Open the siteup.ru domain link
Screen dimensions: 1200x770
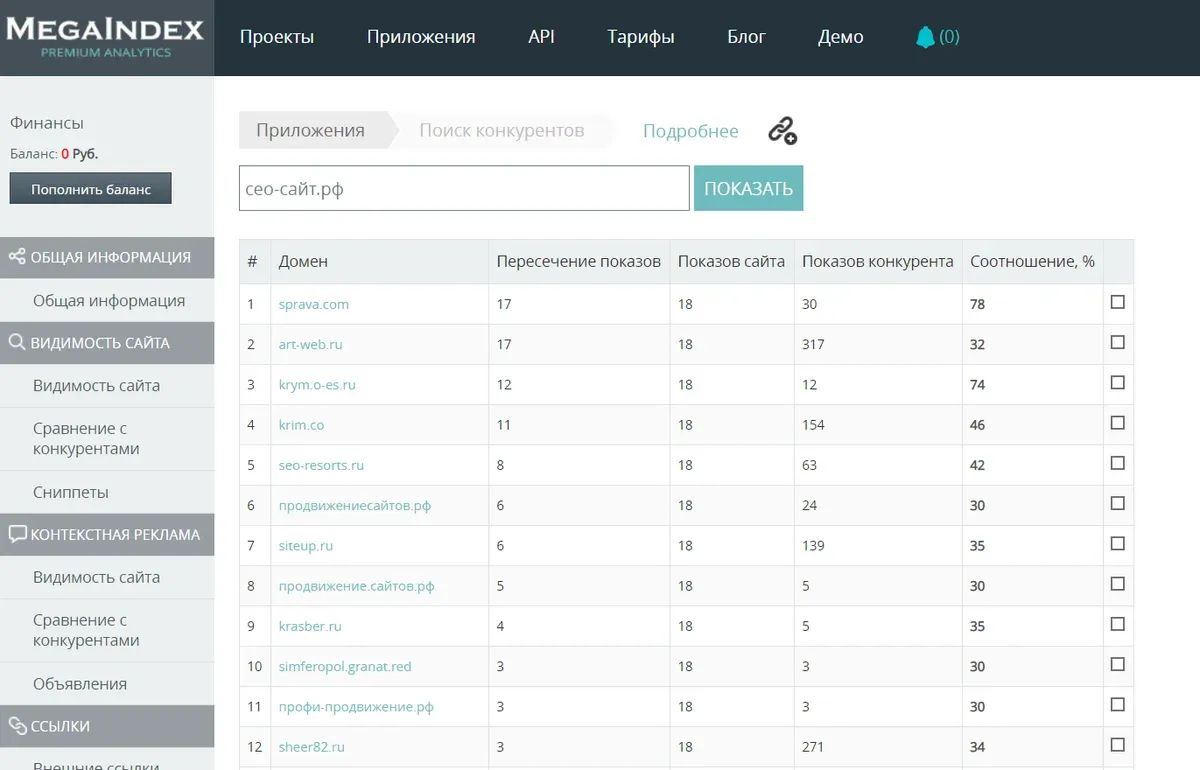coord(306,546)
